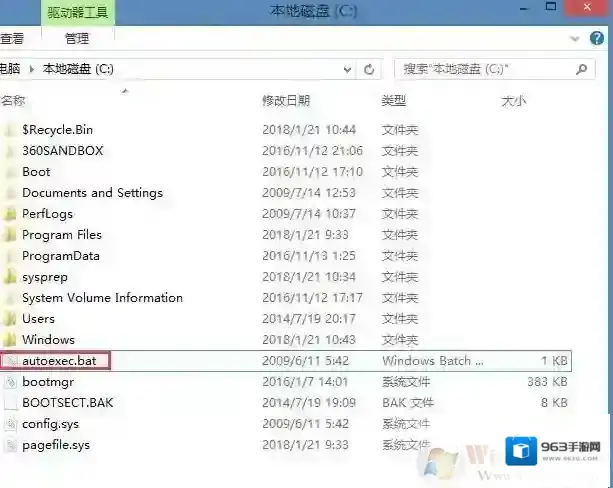Click the breadcrumb arrow before 本地磁盘 (C:)
Image resolution: width=613 pixels, height=488 pixels.
pos(32,69)
